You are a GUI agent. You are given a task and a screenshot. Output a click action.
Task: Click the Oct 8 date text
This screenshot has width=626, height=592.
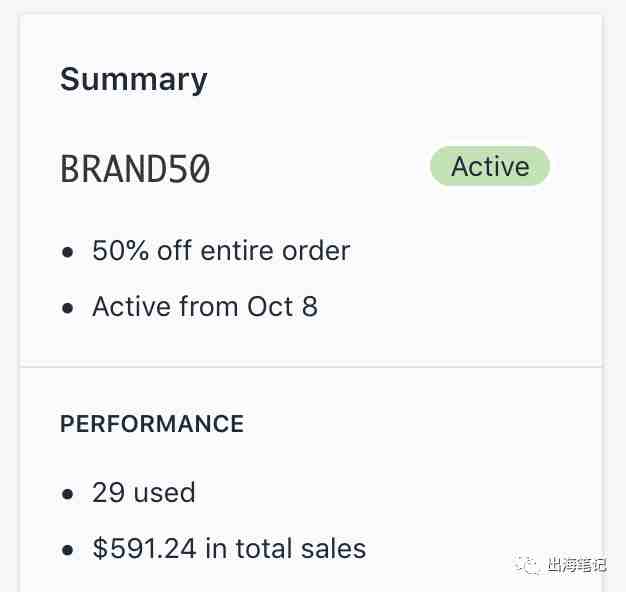[x=282, y=307]
